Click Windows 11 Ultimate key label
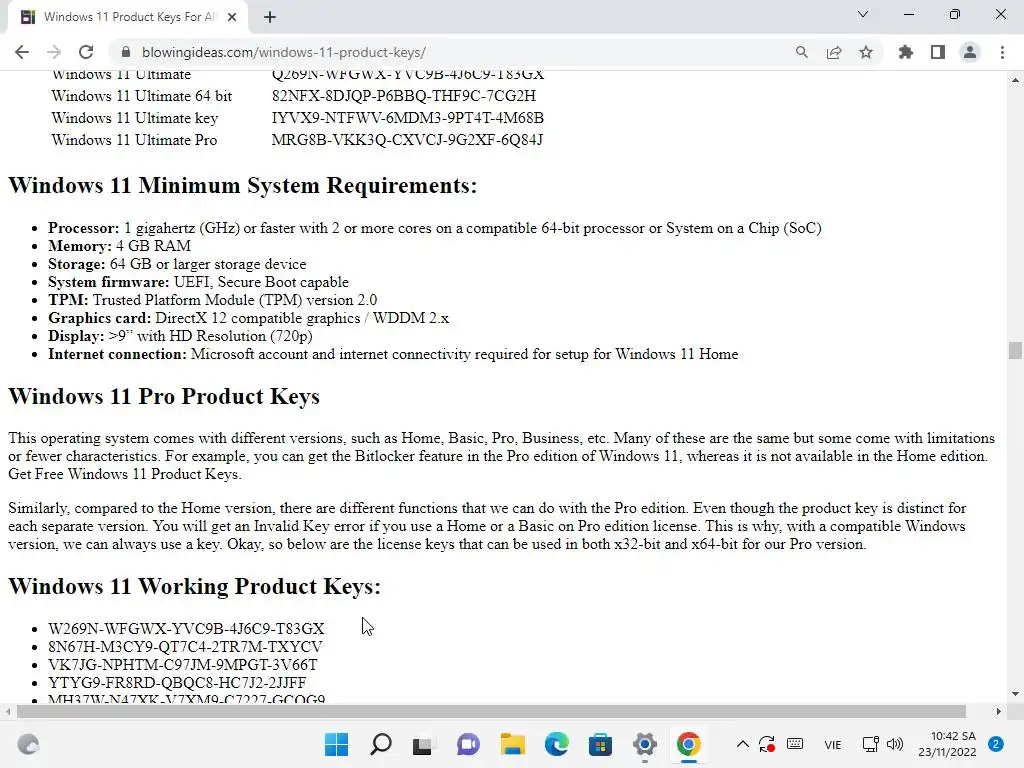The height and width of the screenshot is (768, 1024). pyautogui.click(x=135, y=118)
